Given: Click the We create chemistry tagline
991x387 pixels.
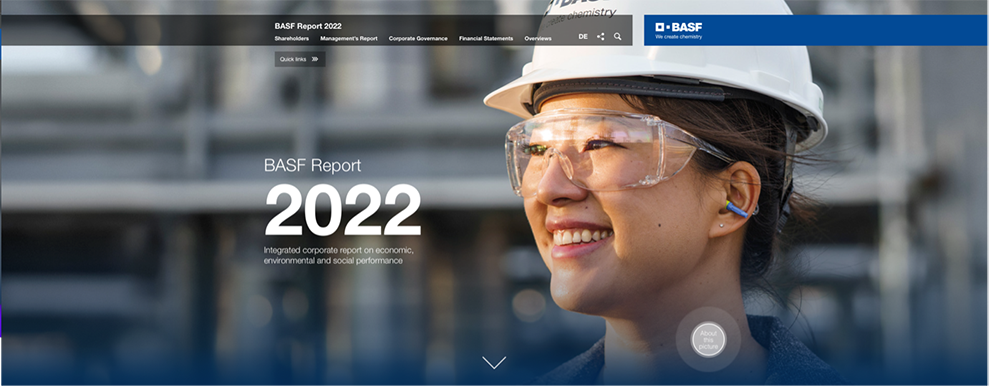Looking at the screenshot, I should coord(678,37).
